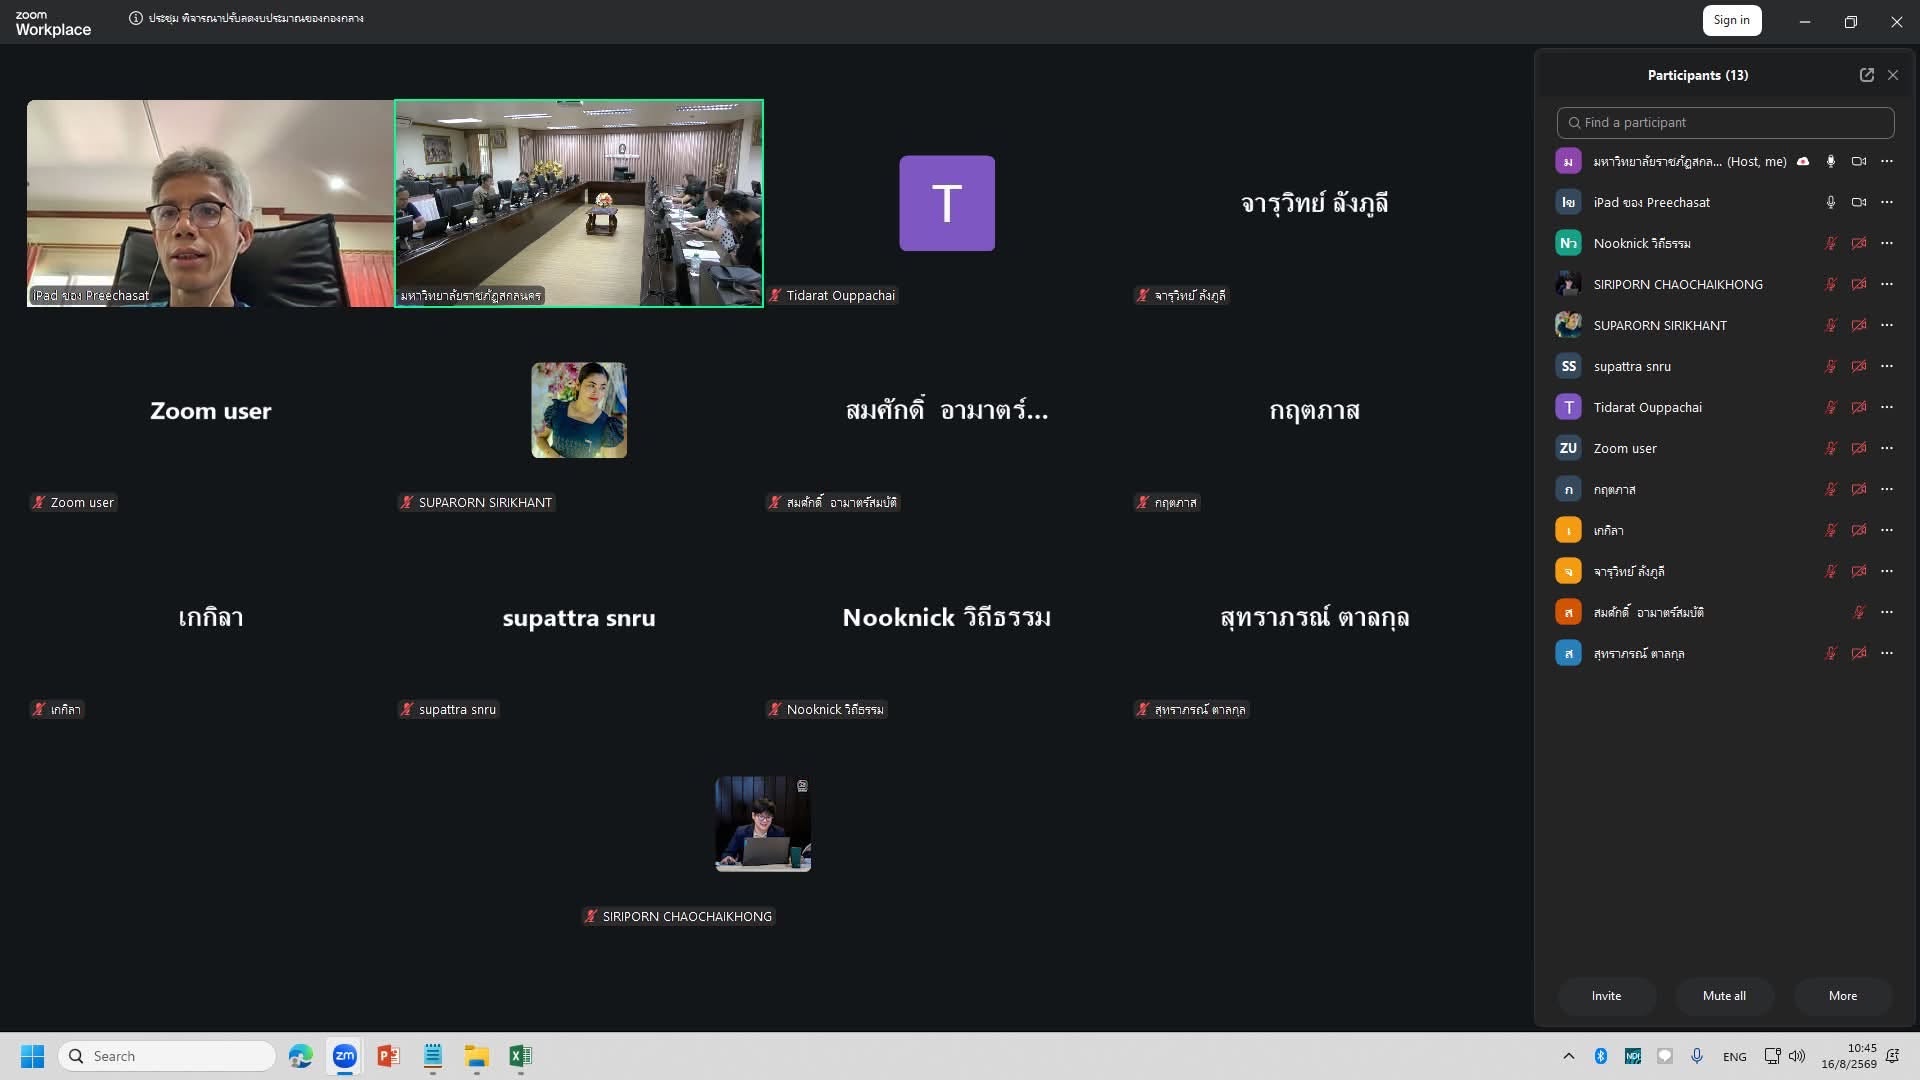This screenshot has width=1920, height=1080.
Task: Click the Windows taskbar Search box
Action: click(x=167, y=1056)
